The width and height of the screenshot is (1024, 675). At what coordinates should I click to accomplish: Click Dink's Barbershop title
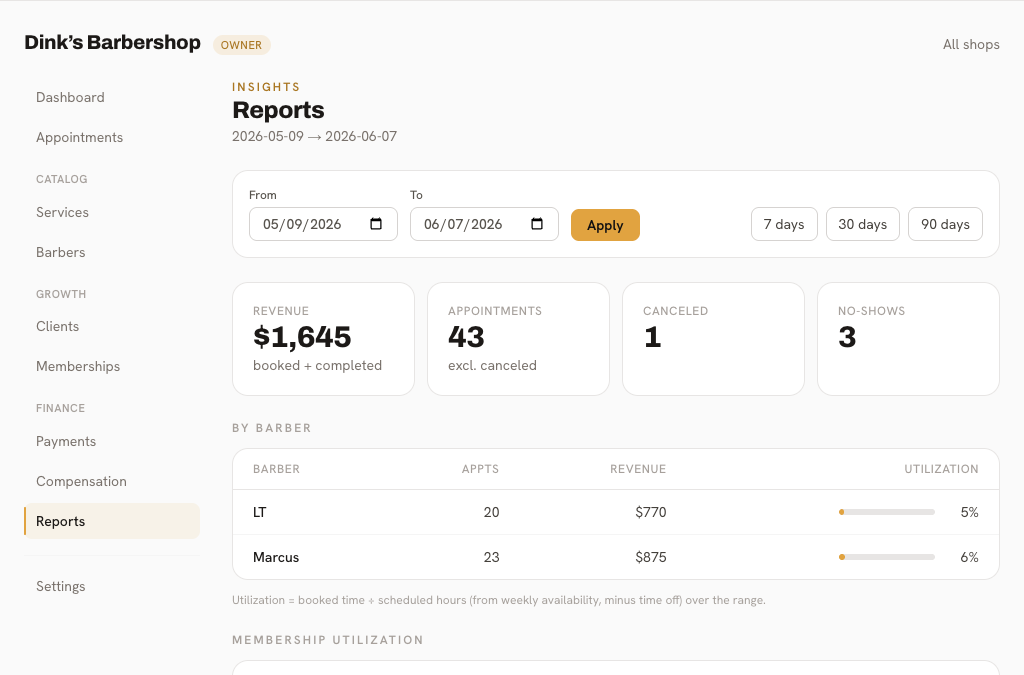click(x=112, y=42)
